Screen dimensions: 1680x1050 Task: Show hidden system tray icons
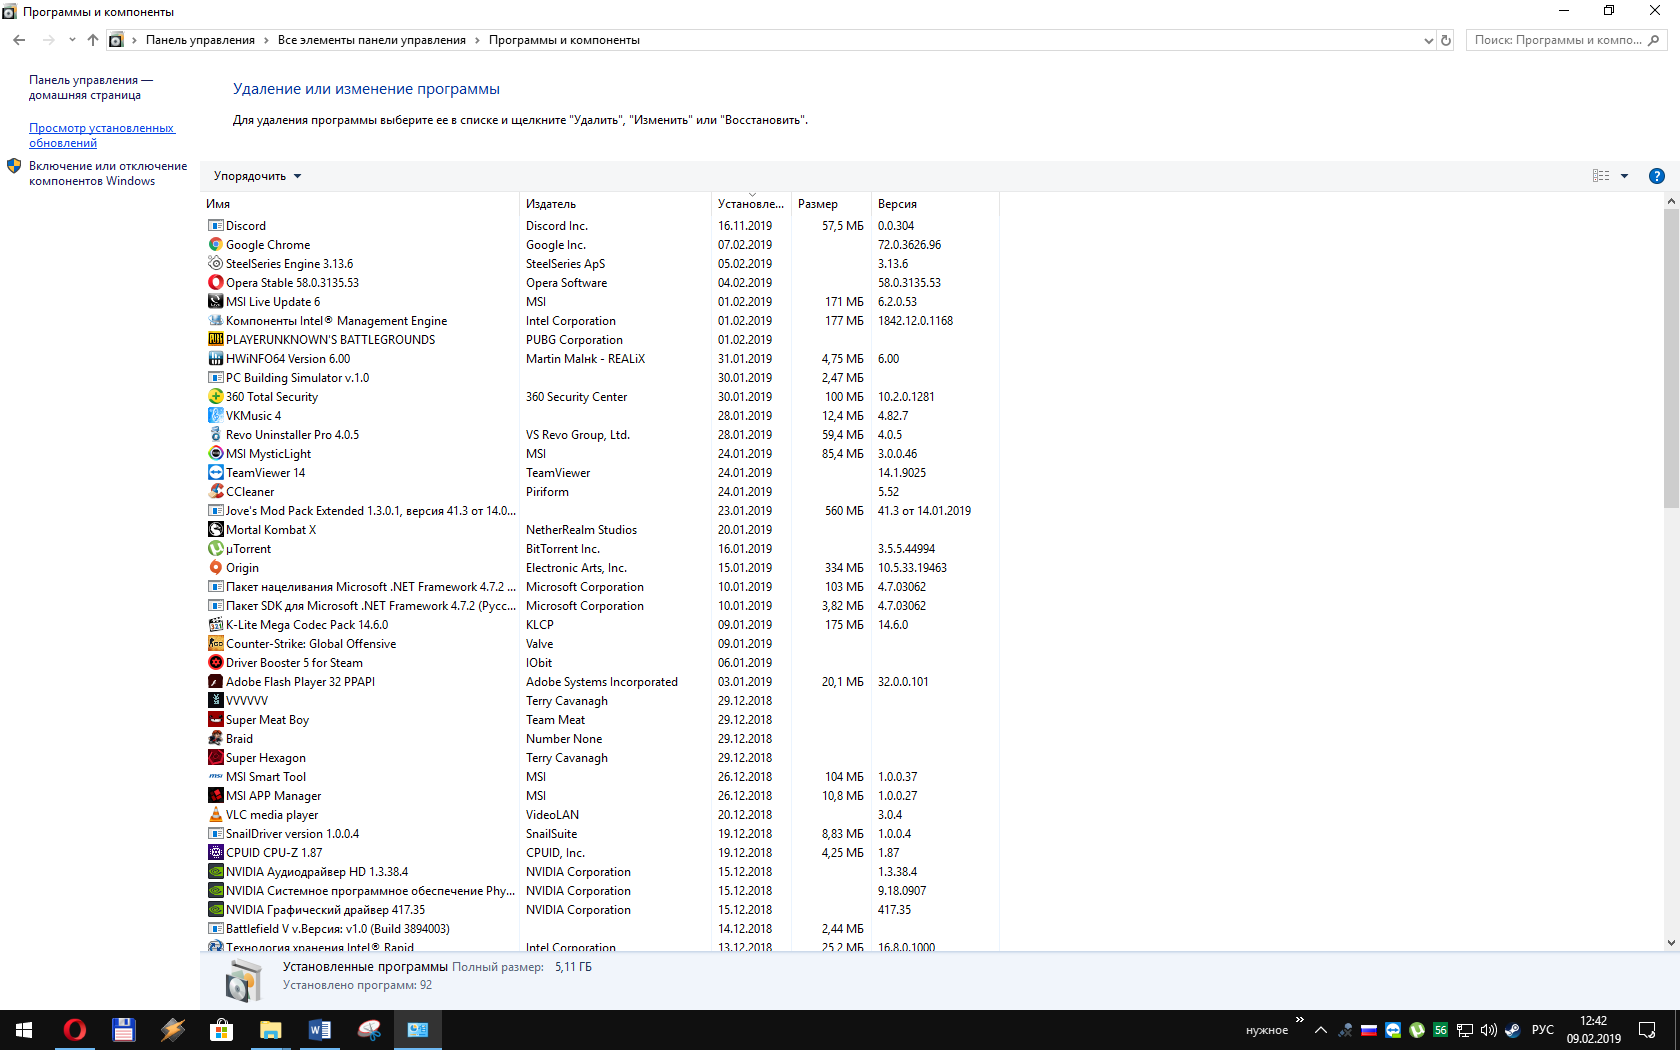(x=1321, y=1030)
